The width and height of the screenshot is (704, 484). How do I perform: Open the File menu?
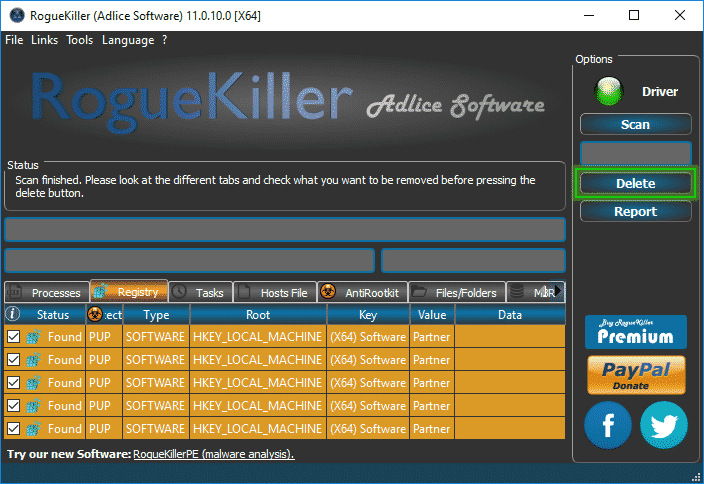pyautogui.click(x=14, y=40)
